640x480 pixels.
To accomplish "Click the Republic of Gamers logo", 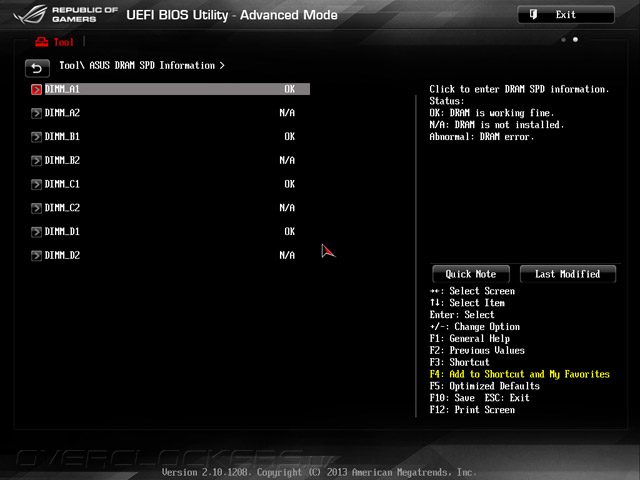I will (65, 15).
